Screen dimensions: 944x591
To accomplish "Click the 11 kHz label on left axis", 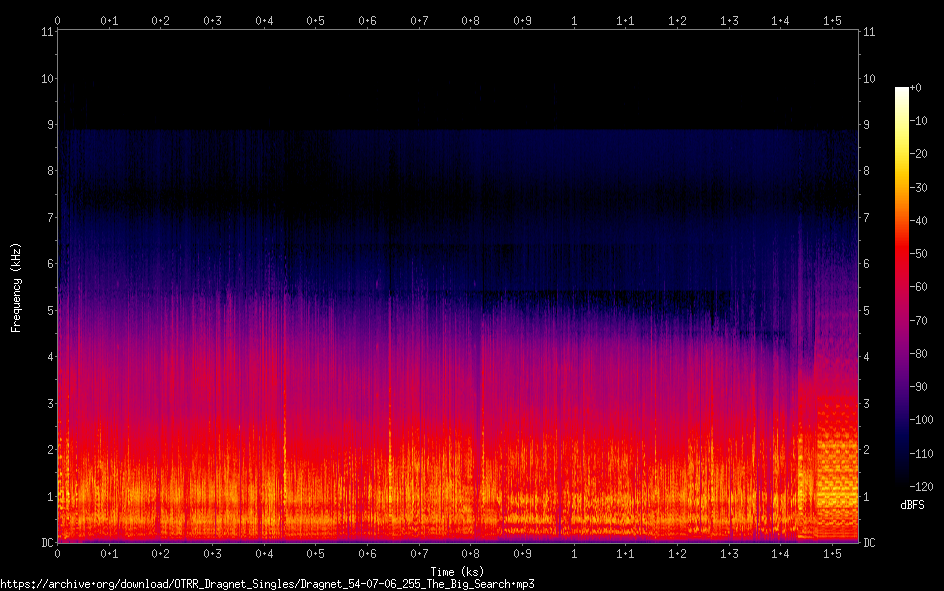I will tap(46, 32).
